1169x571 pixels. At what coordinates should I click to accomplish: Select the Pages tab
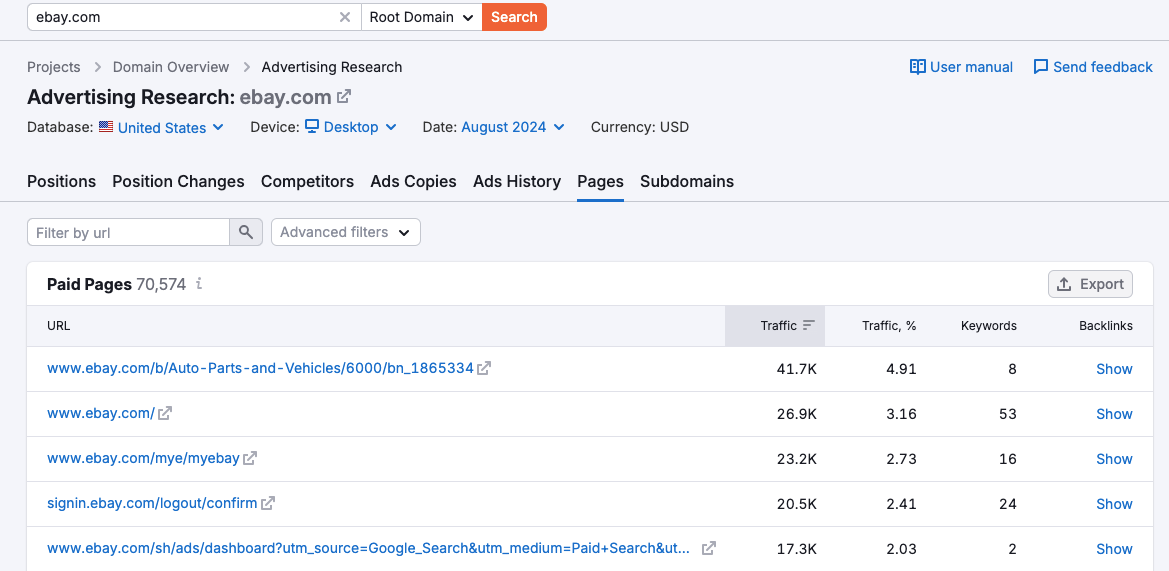(x=600, y=182)
